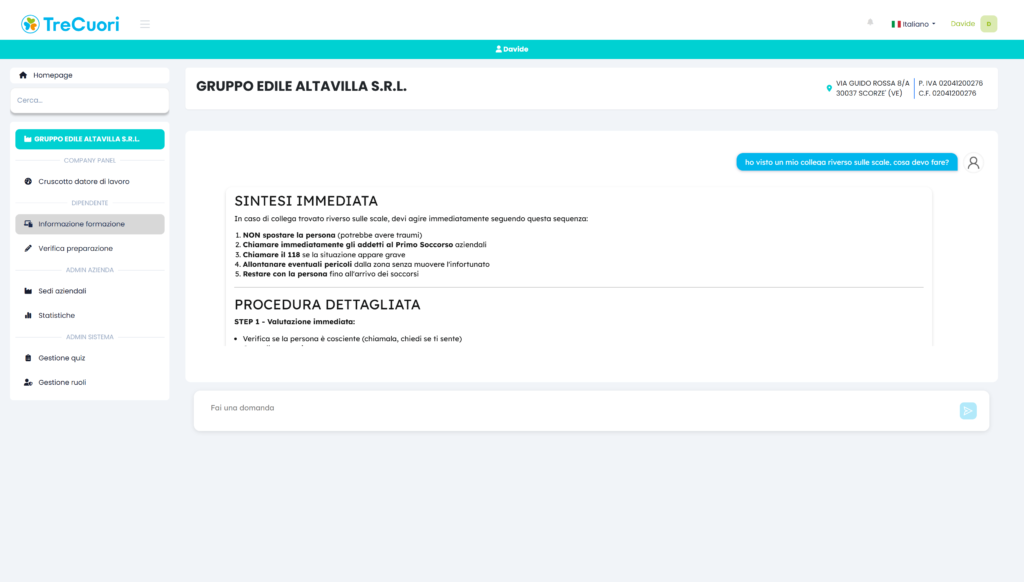Open the Davide username menu in header
Screen dimensions: 1024x582
tap(963, 24)
